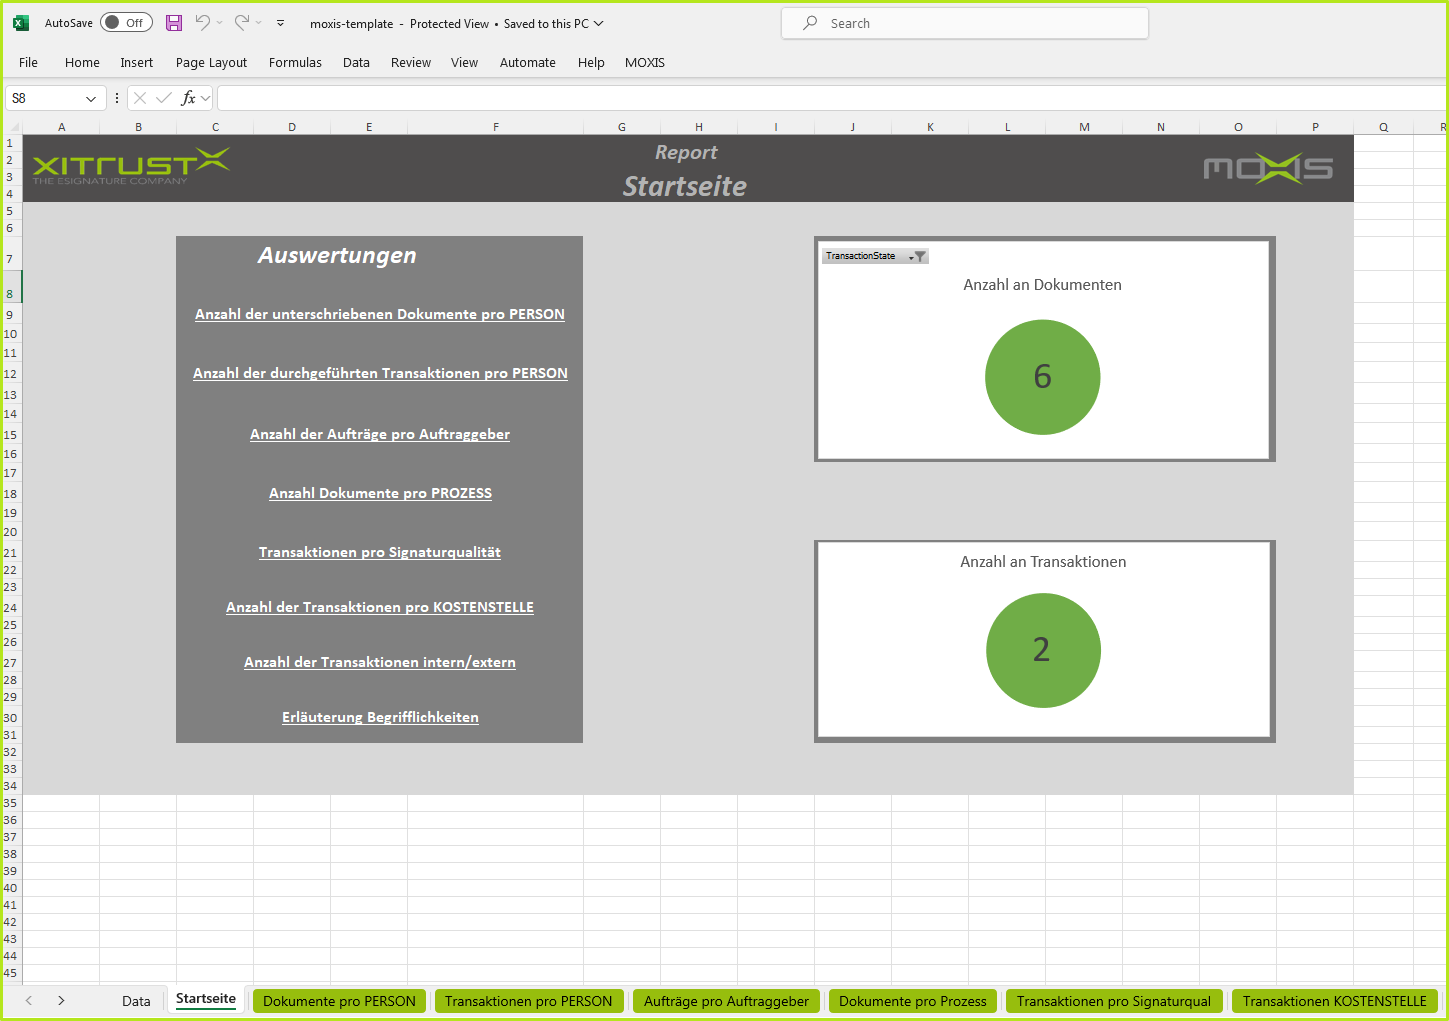Switch to Dokumente pro PERSON sheet
Image resolution: width=1449 pixels, height=1021 pixels.
point(339,1001)
